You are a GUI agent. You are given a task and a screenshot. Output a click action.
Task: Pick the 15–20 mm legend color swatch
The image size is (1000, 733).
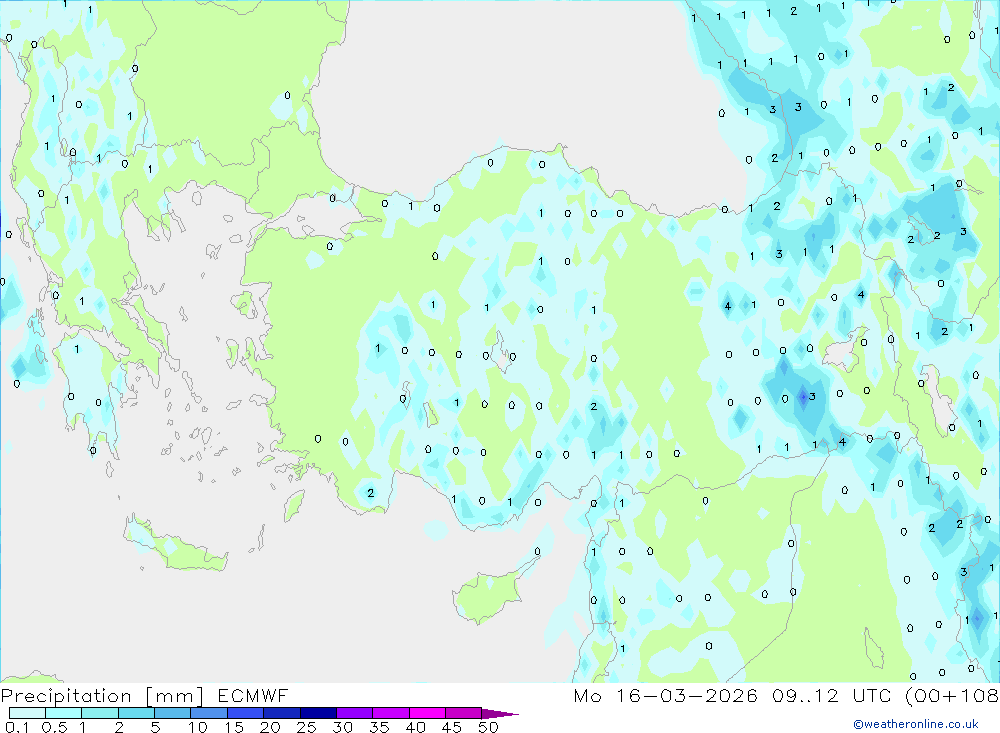(x=246, y=713)
